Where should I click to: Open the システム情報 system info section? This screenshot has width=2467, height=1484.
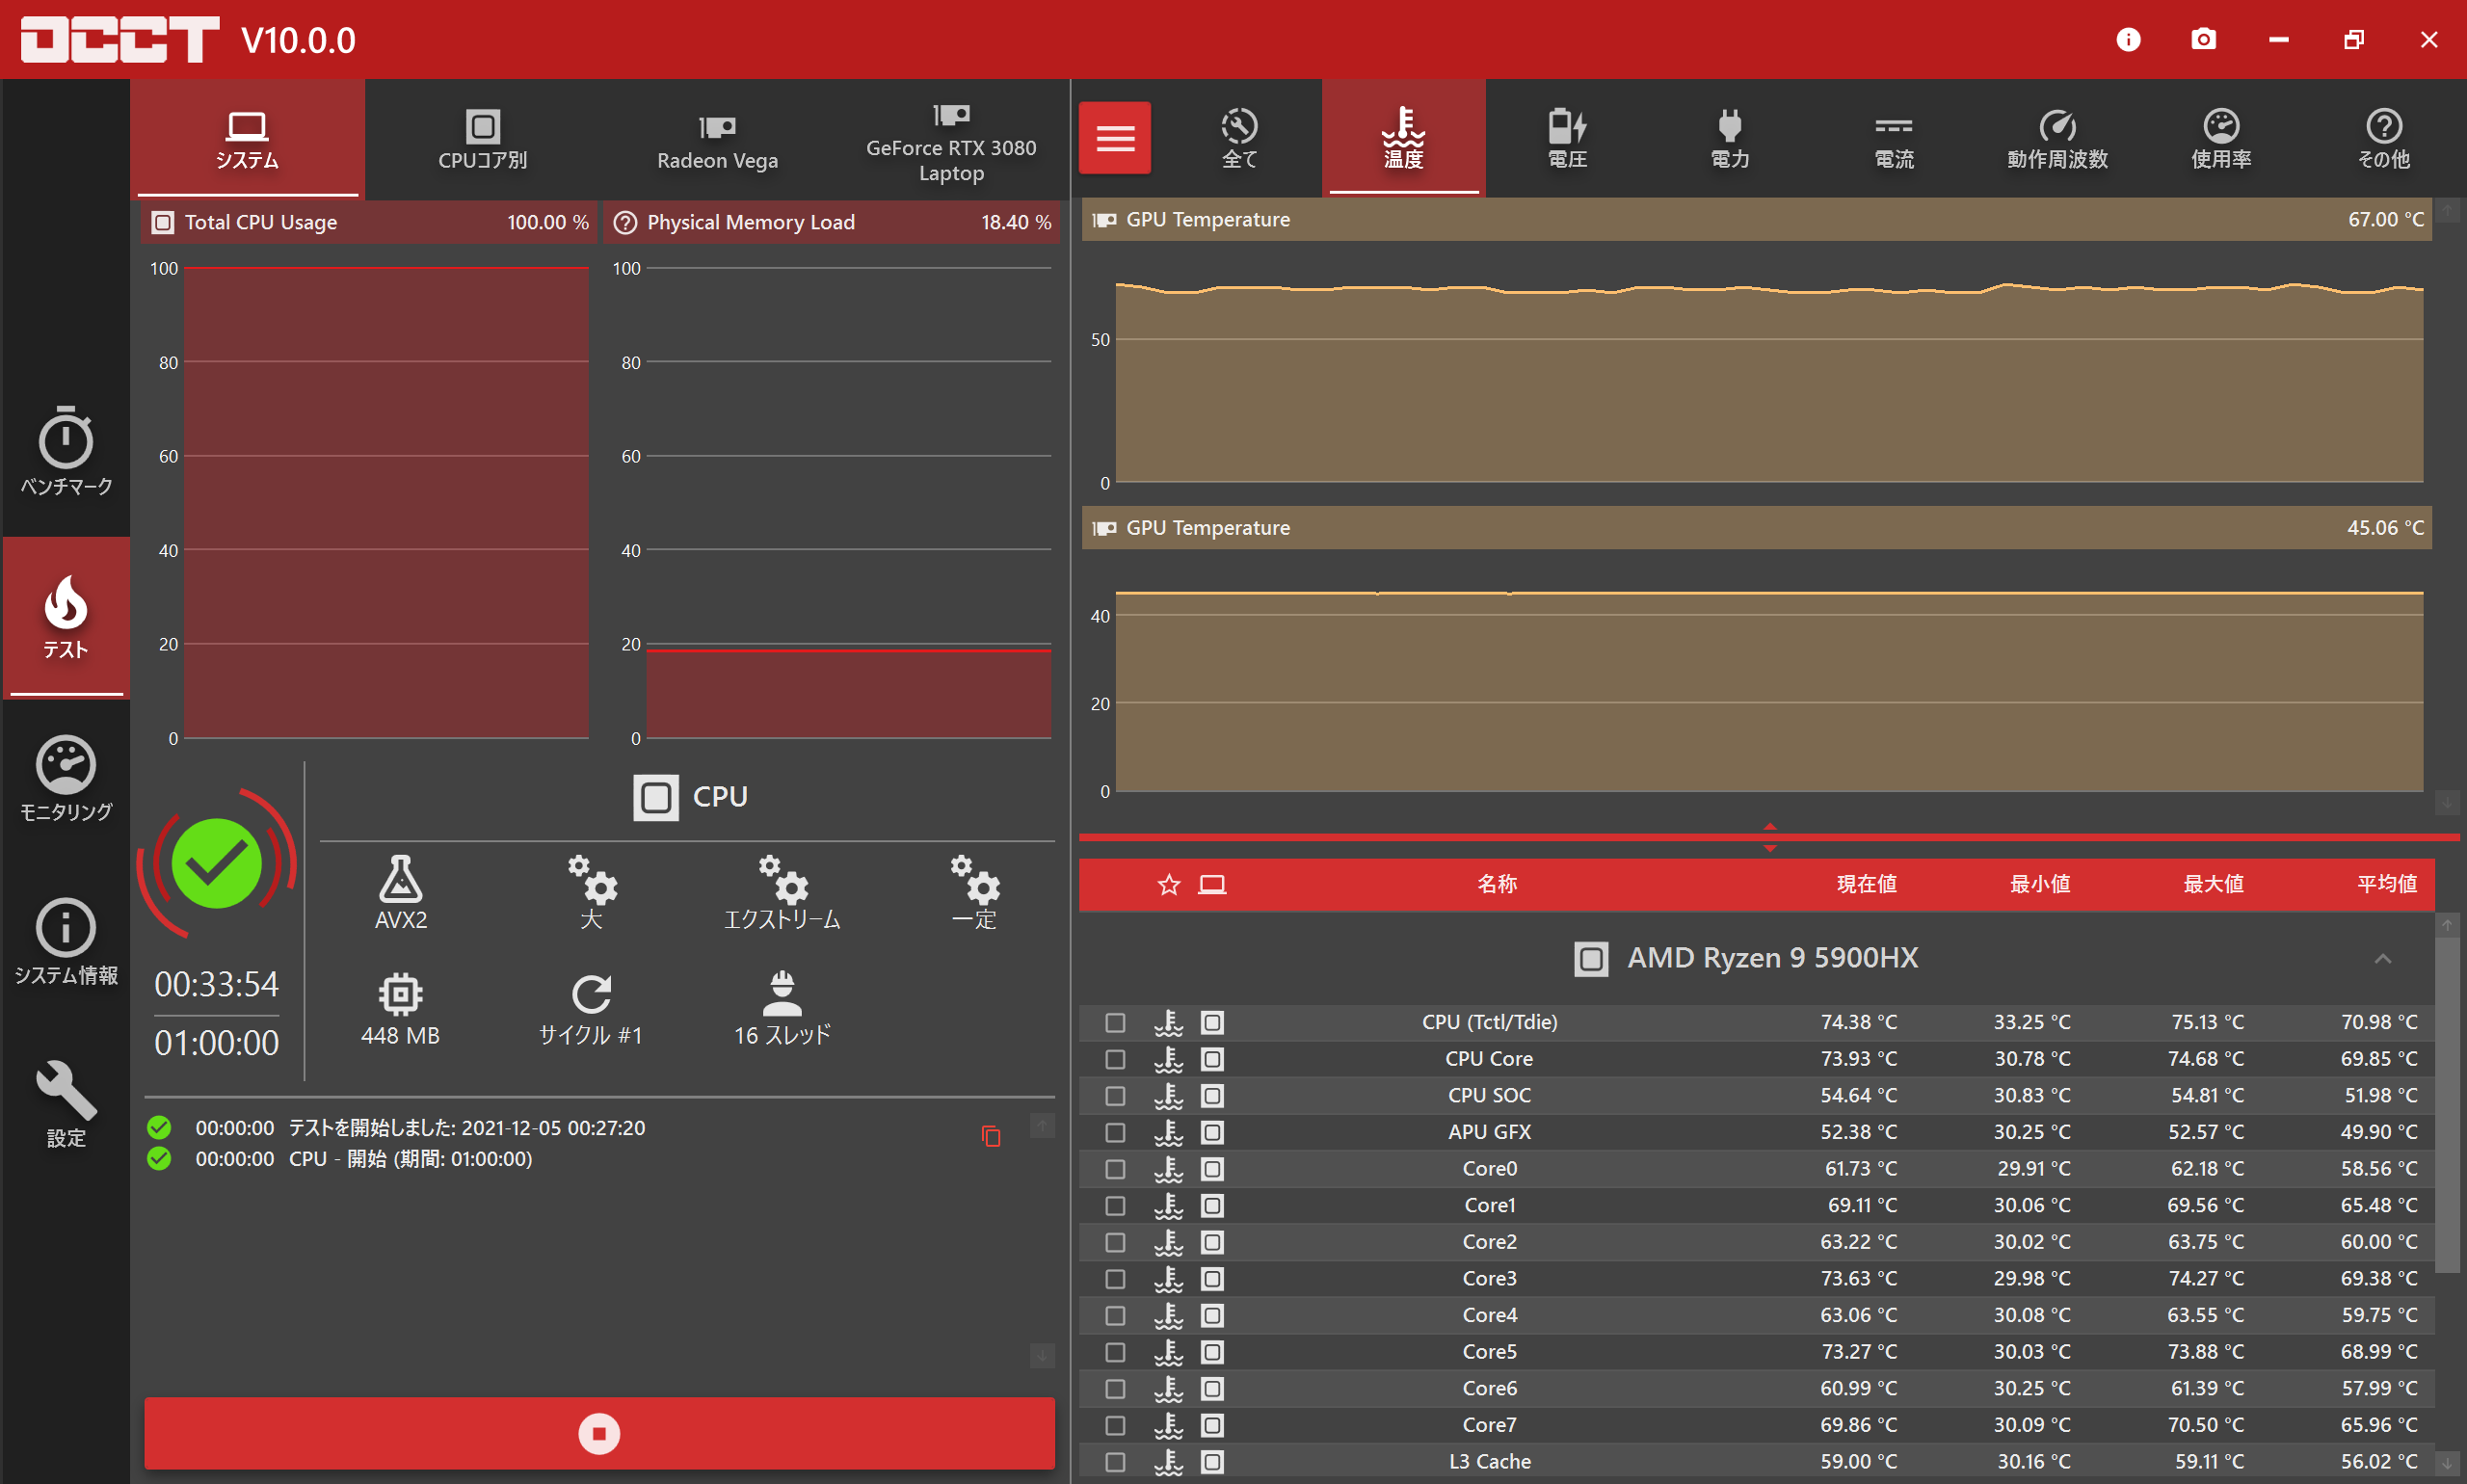[x=66, y=942]
